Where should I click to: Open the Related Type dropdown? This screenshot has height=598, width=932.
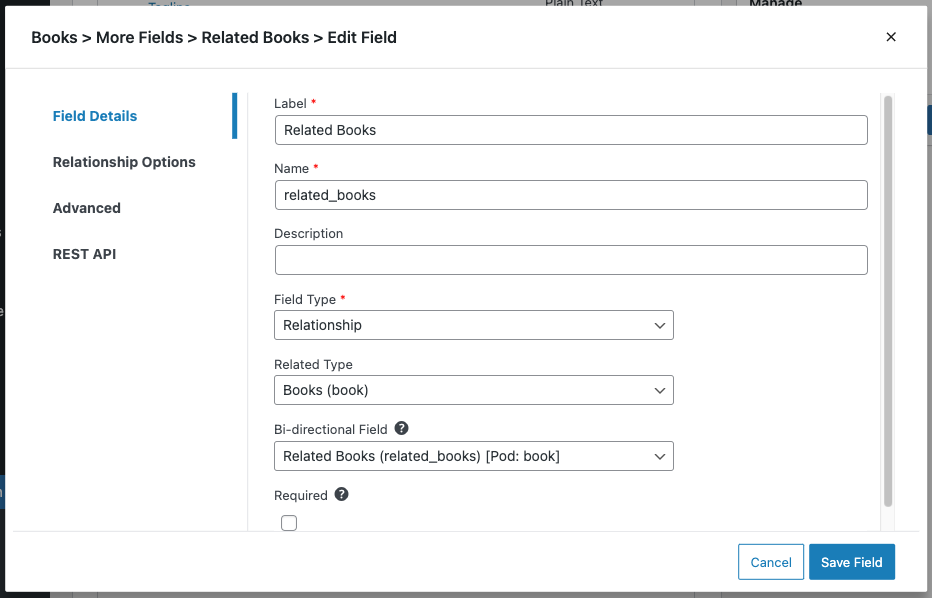coord(473,390)
